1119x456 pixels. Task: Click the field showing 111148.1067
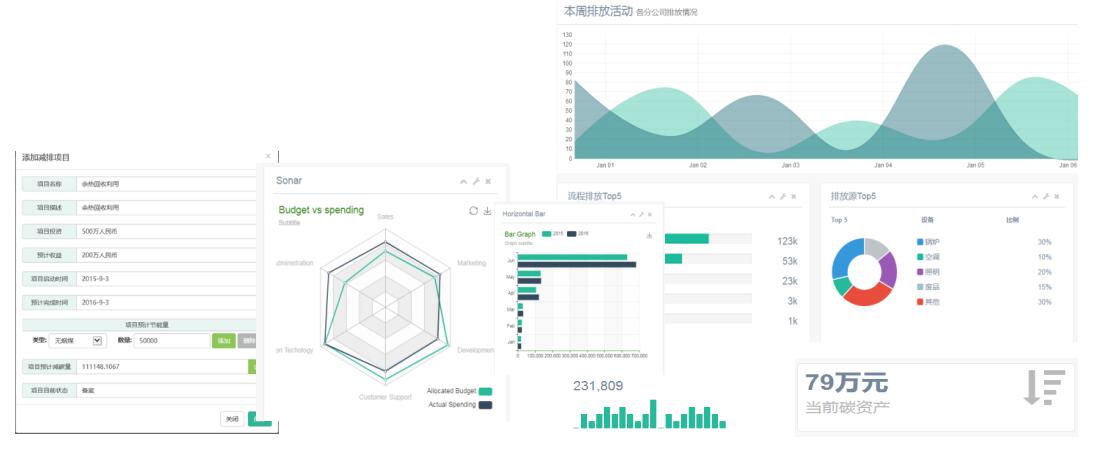162,366
